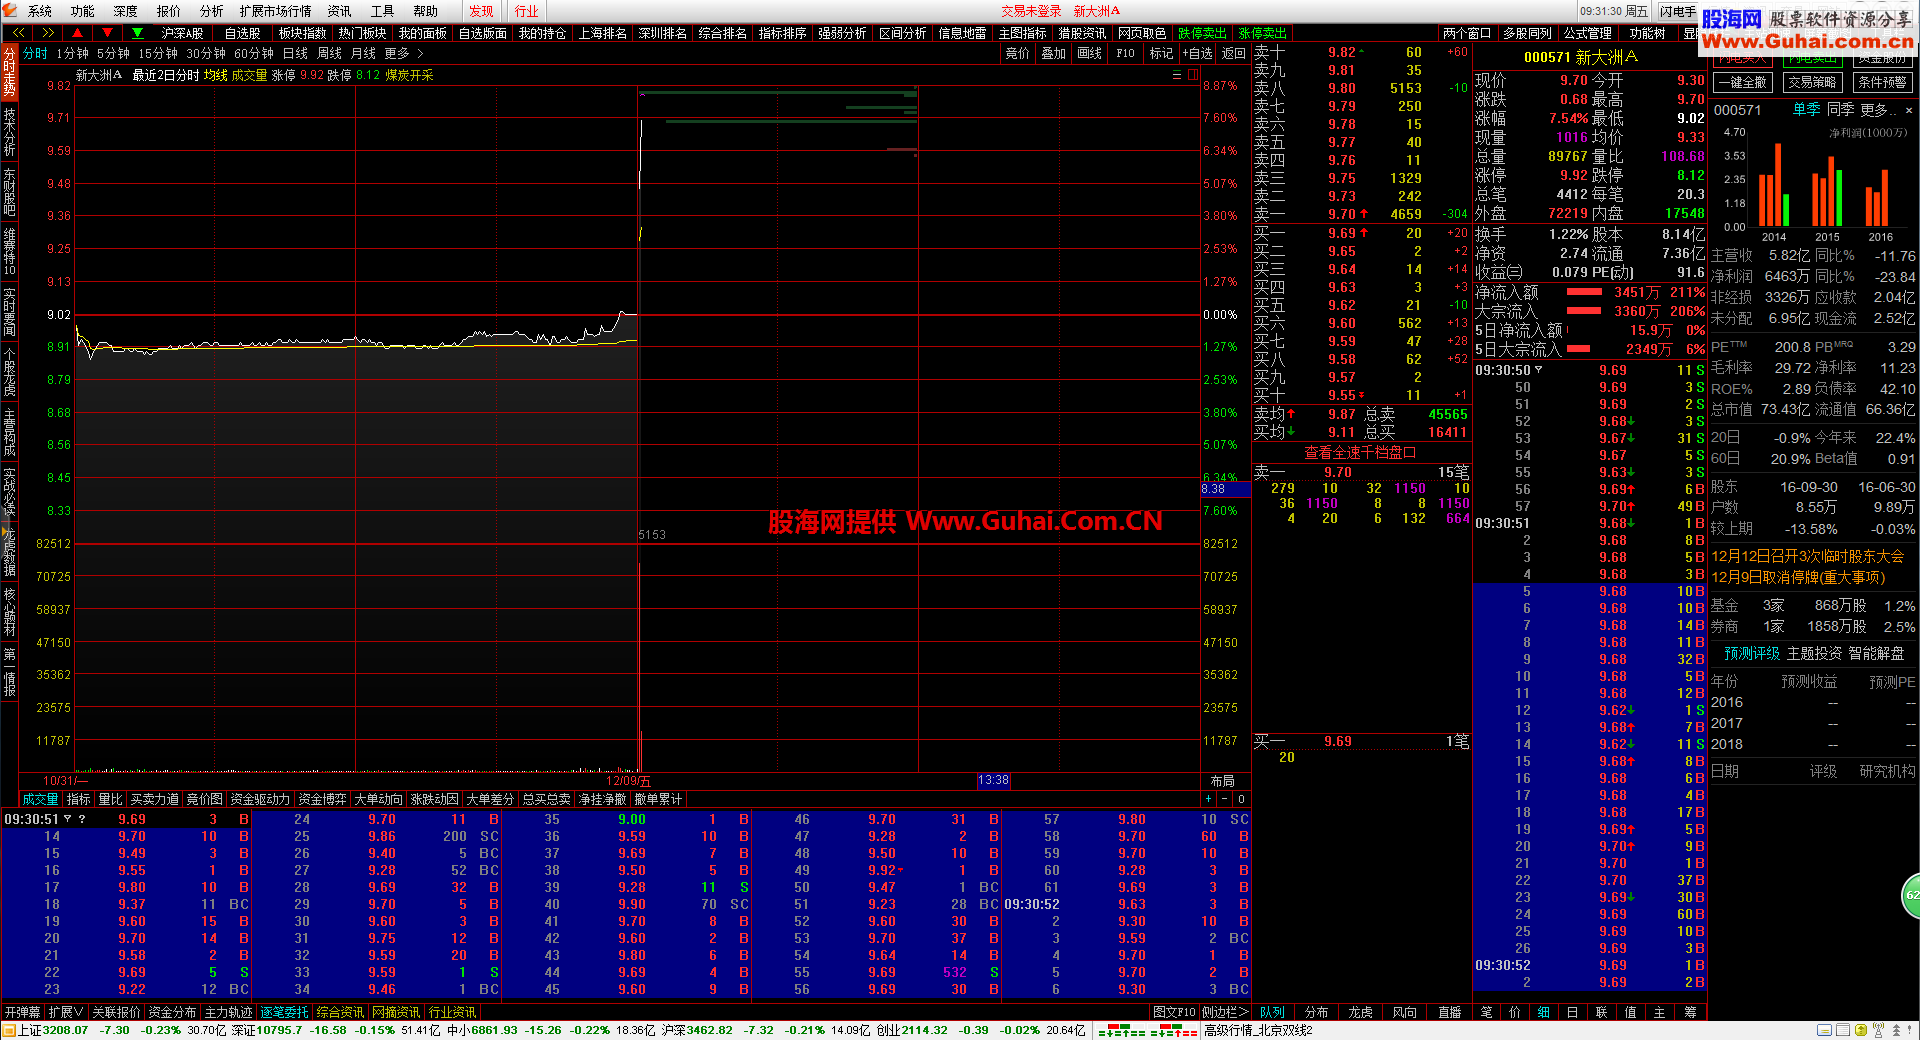
Task: Toggle the 画线 drawing mode
Action: pos(1089,53)
